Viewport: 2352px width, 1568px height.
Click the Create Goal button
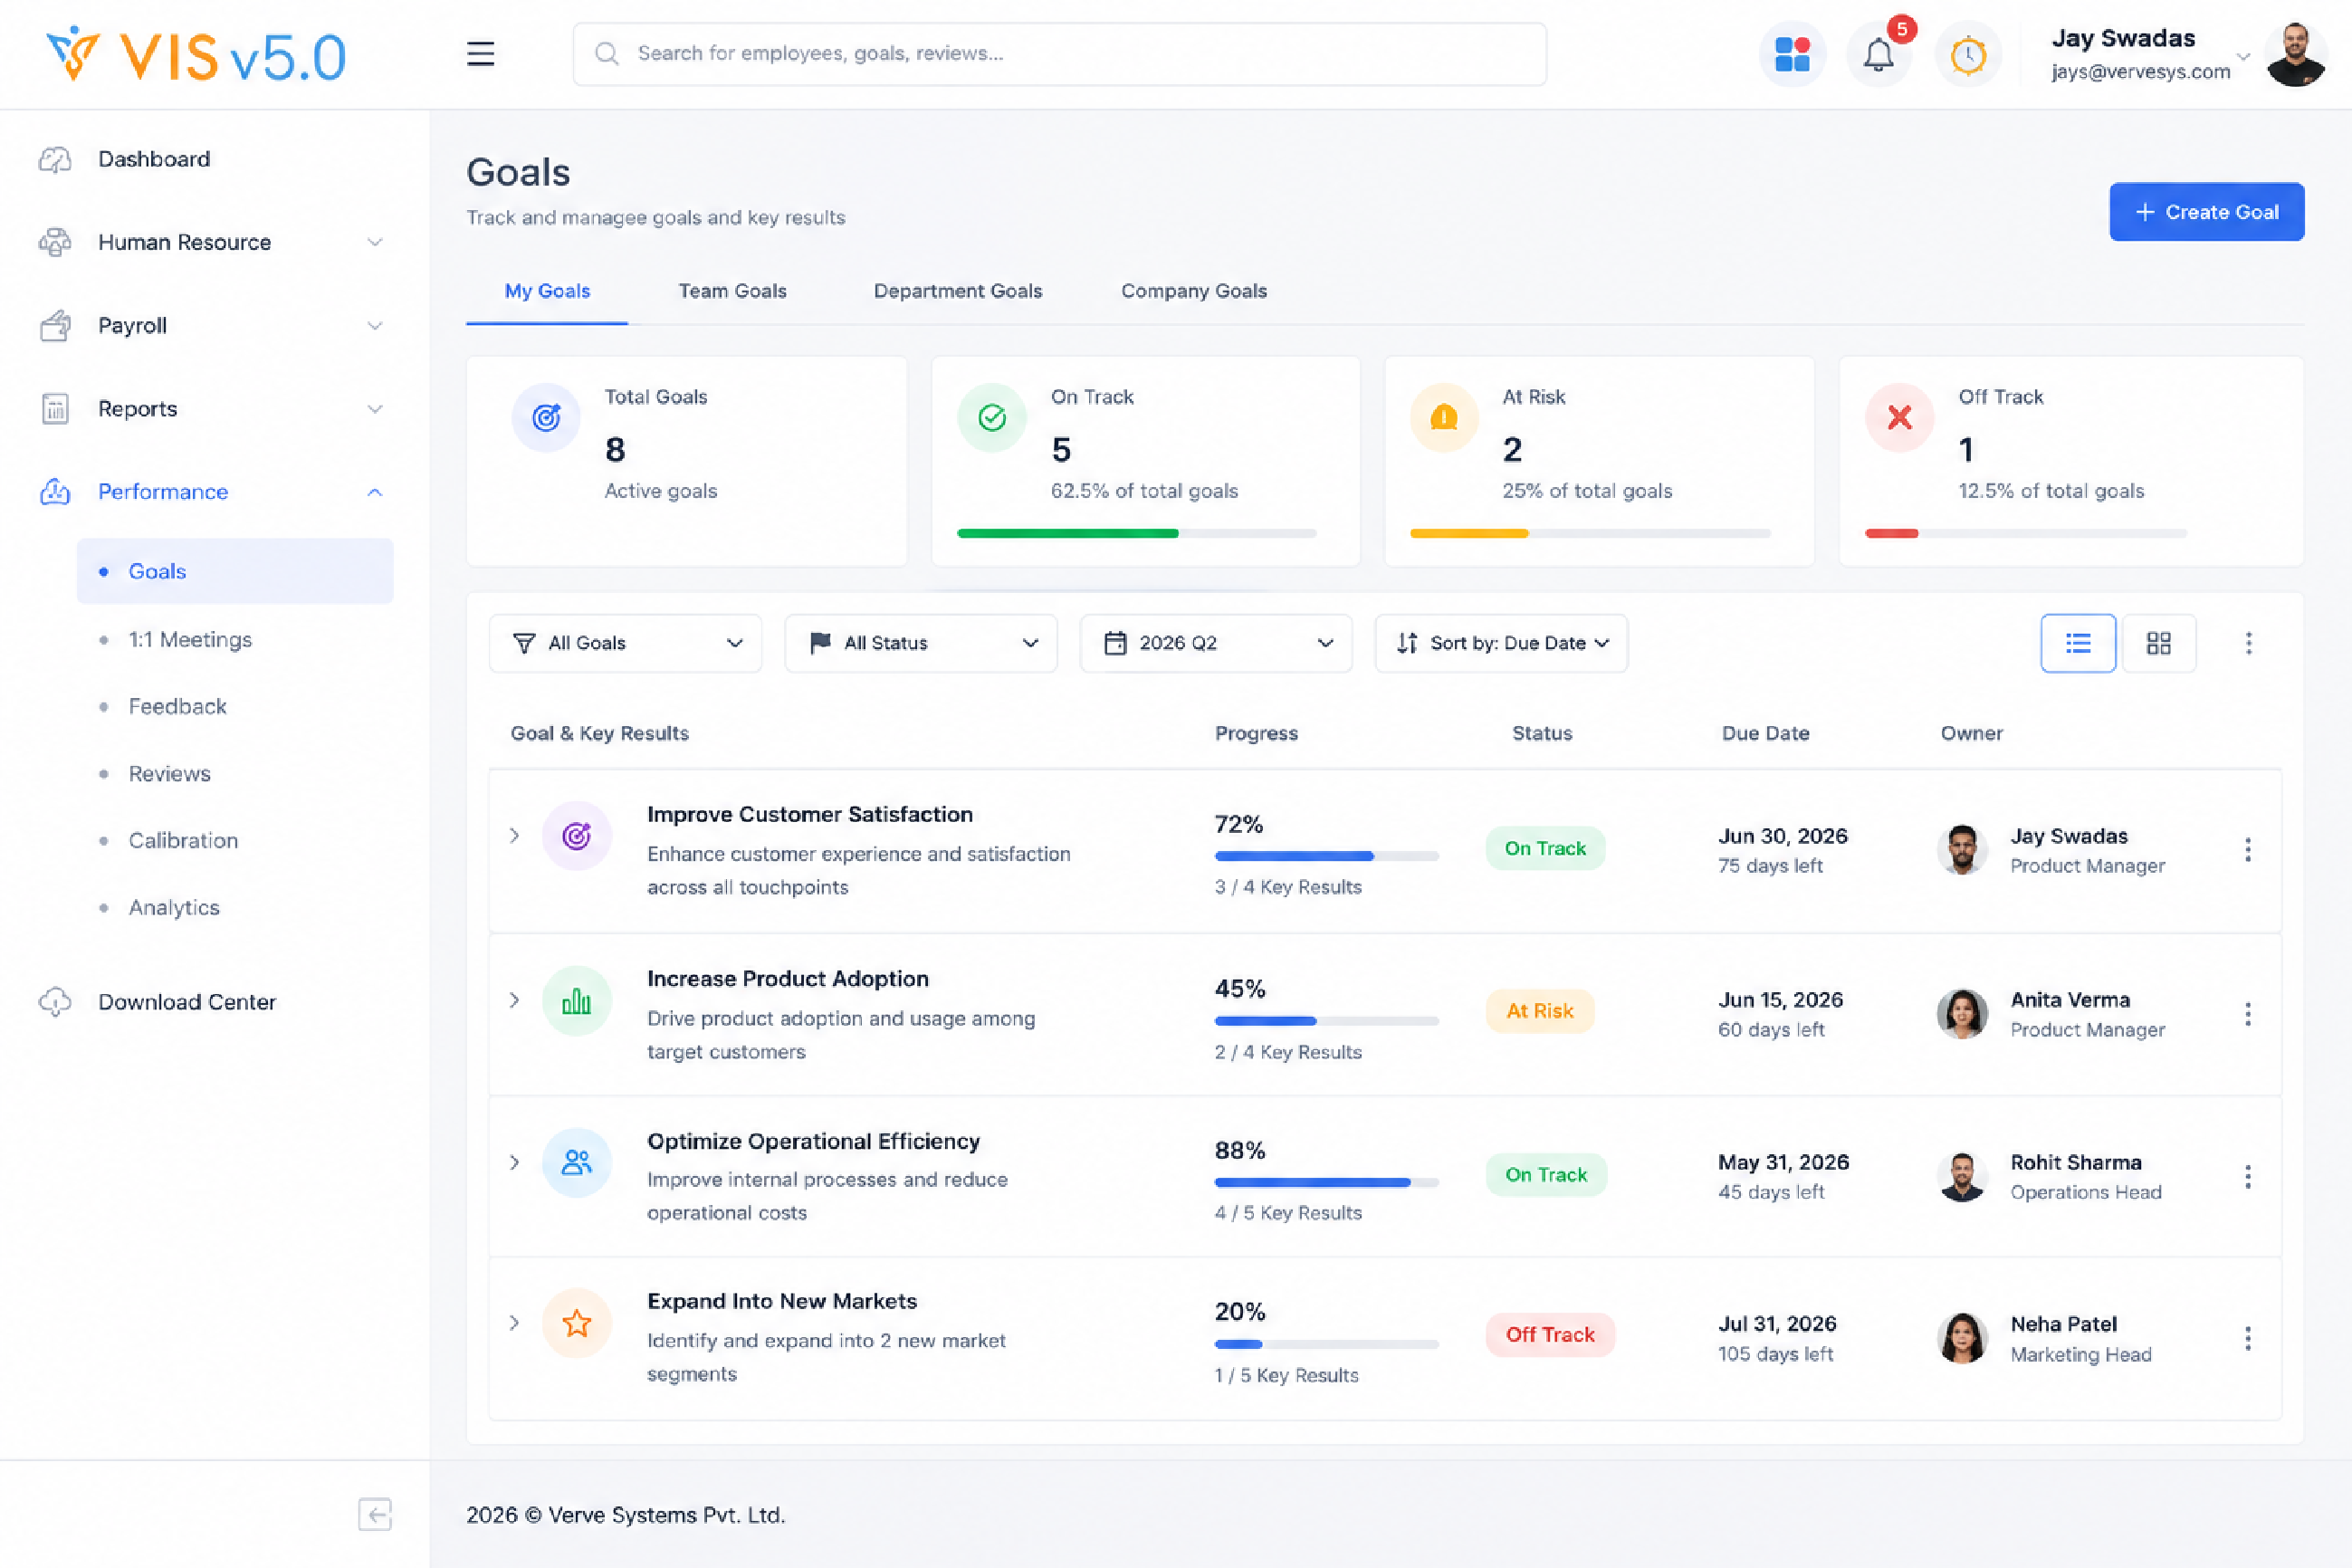(x=2207, y=212)
